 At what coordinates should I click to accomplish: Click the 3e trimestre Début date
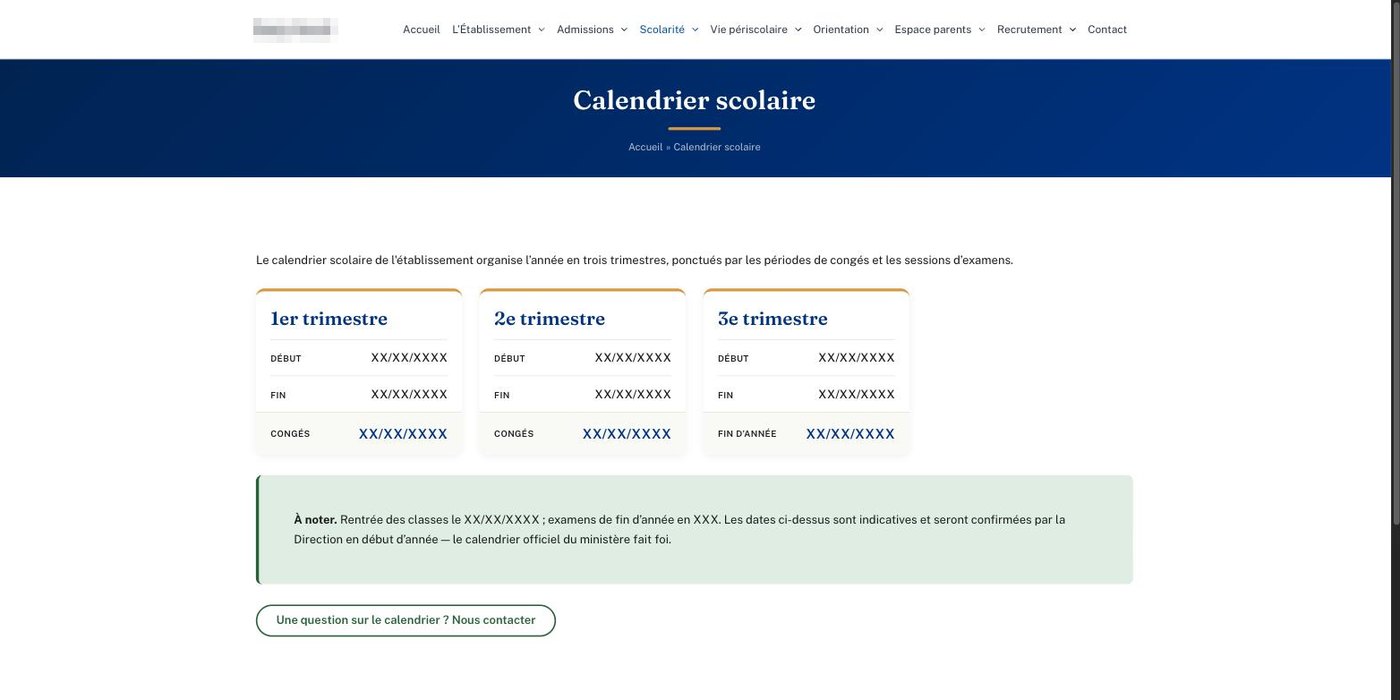(857, 358)
